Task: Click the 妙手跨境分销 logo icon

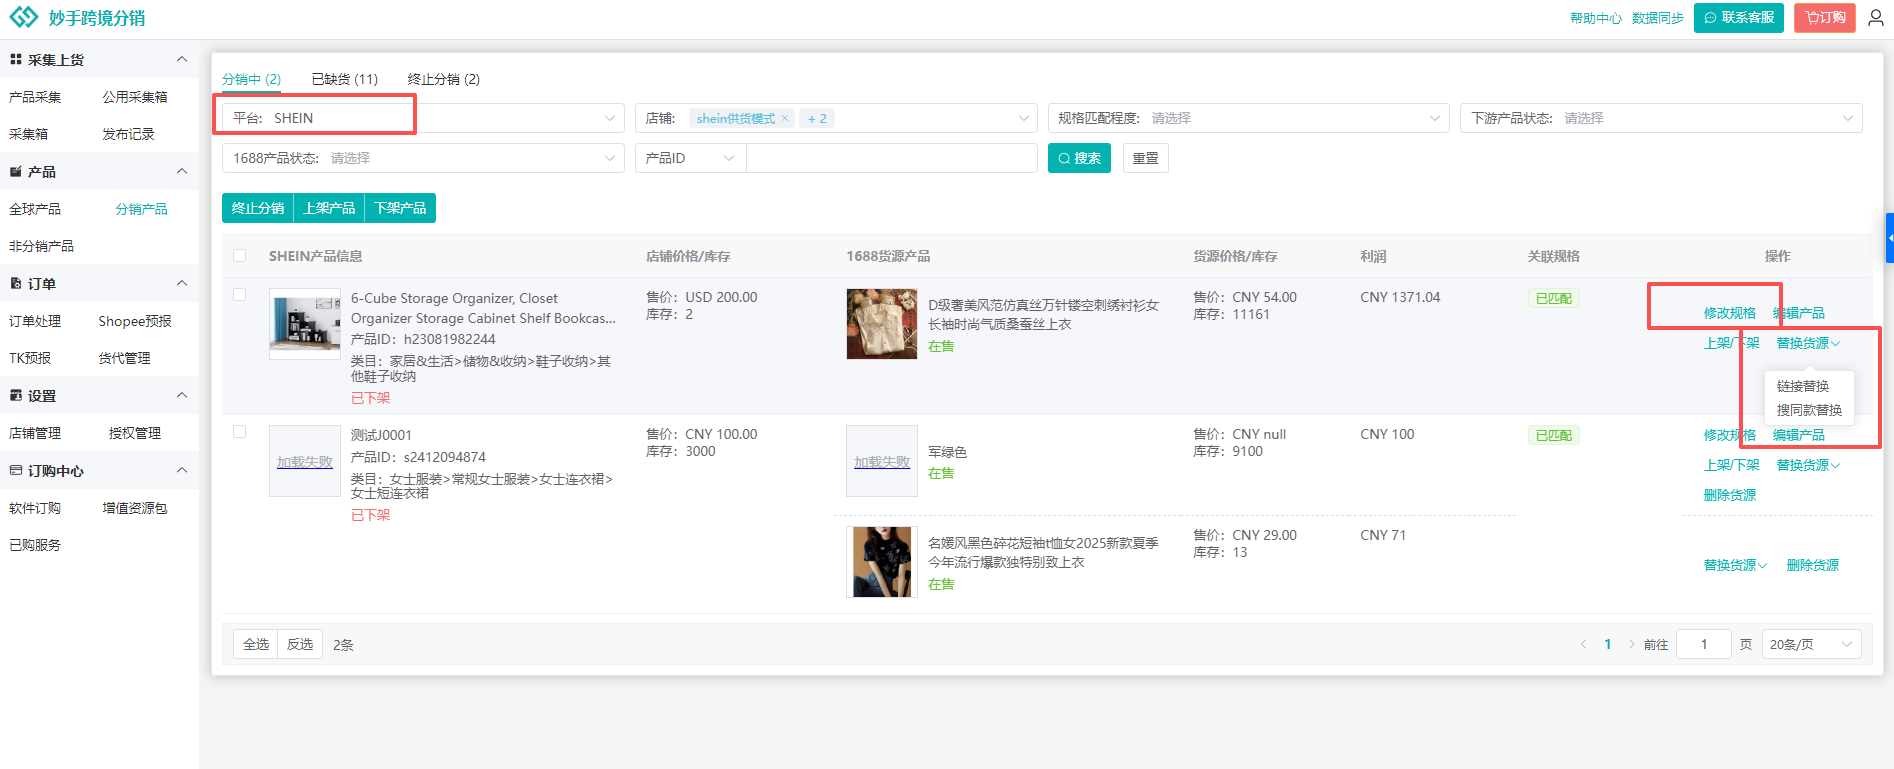Action: pyautogui.click(x=23, y=18)
